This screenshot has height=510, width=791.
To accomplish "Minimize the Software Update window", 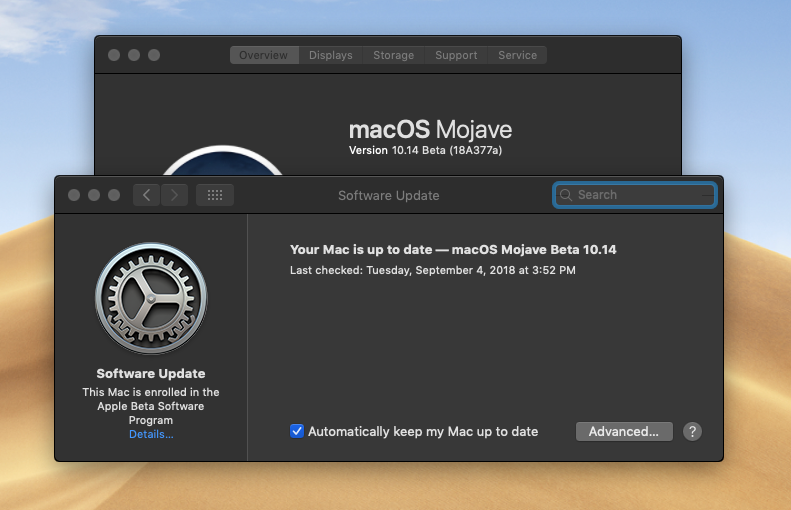I will (x=94, y=195).
